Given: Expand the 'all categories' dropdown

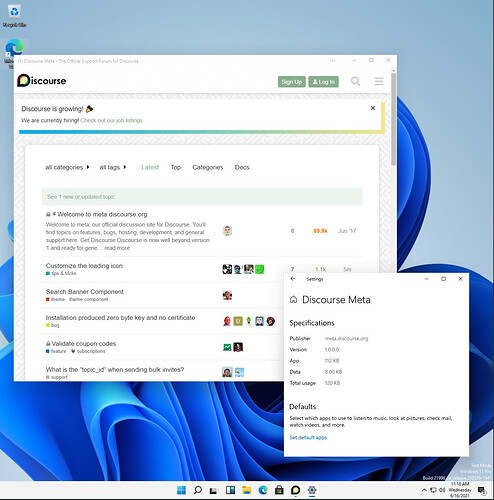Looking at the screenshot, I should pyautogui.click(x=67, y=167).
